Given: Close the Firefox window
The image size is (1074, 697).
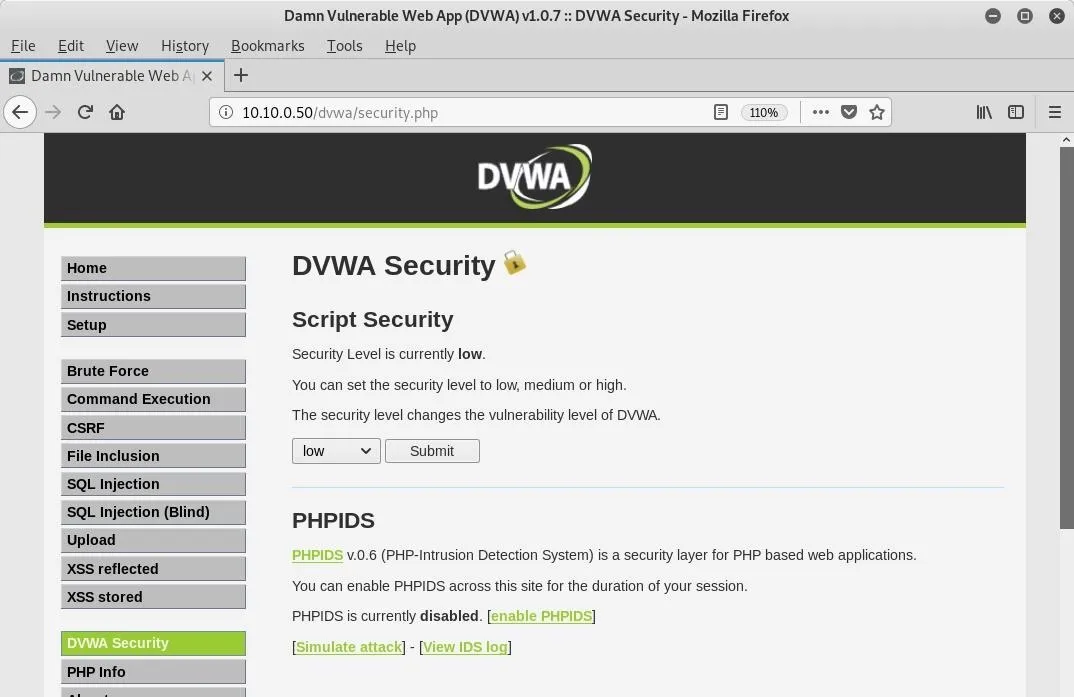Looking at the screenshot, I should [1057, 16].
